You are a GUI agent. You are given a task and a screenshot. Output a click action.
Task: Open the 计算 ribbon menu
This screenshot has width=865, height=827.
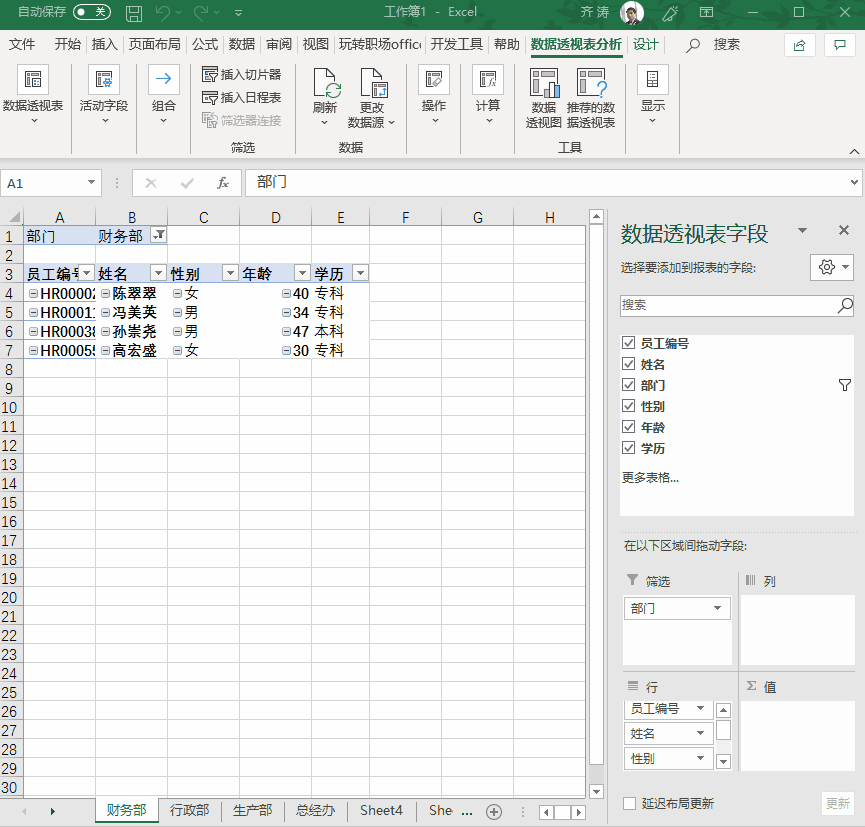488,95
